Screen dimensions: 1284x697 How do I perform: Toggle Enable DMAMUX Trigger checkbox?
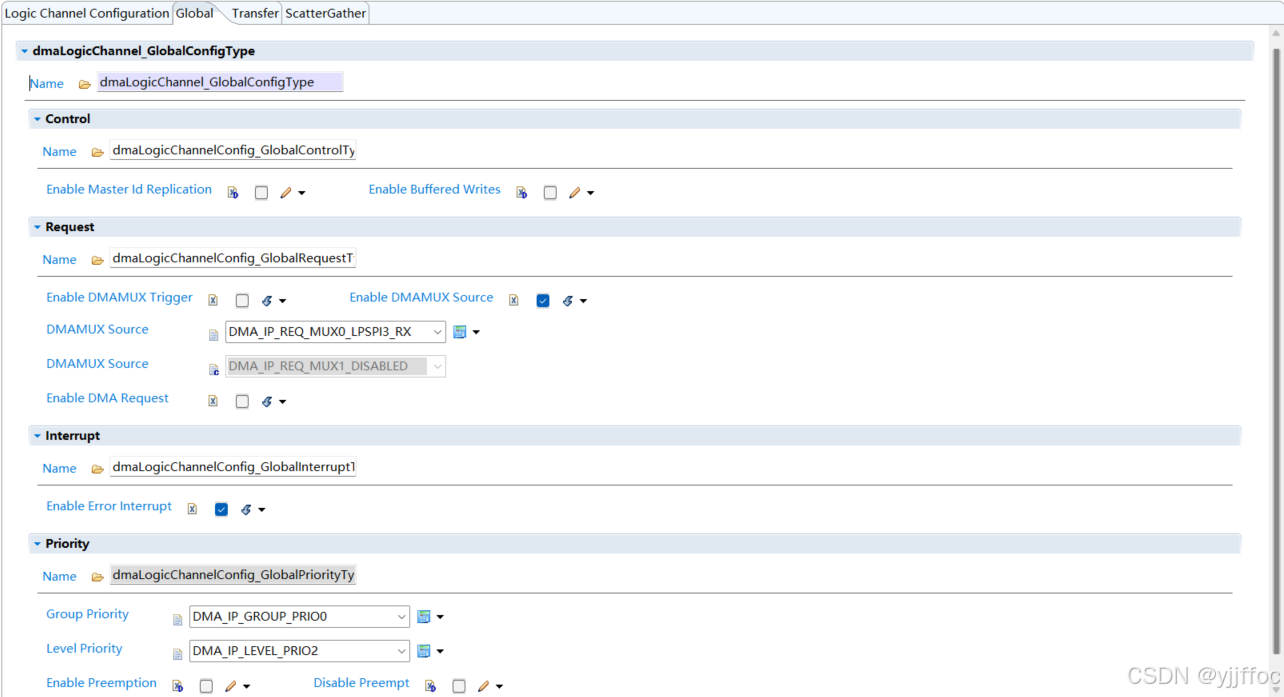coord(242,301)
